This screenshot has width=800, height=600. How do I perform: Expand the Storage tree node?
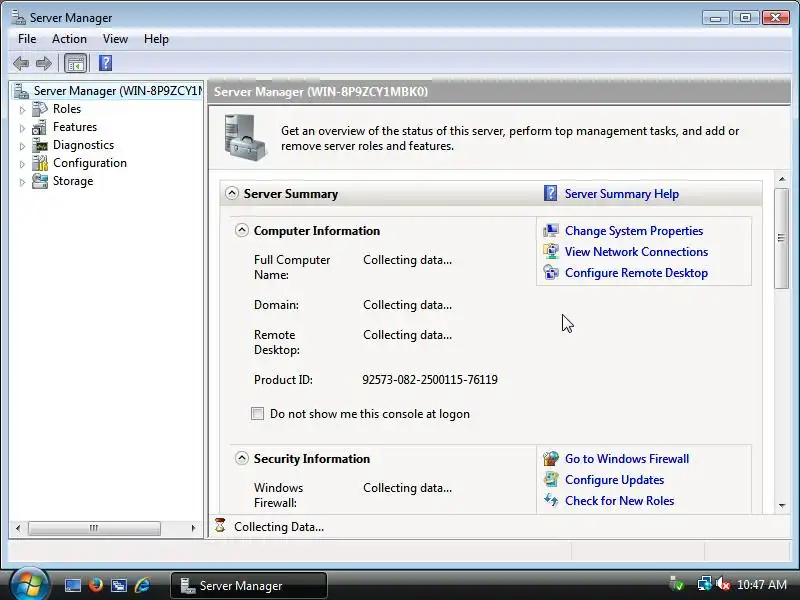pyautogui.click(x=22, y=182)
